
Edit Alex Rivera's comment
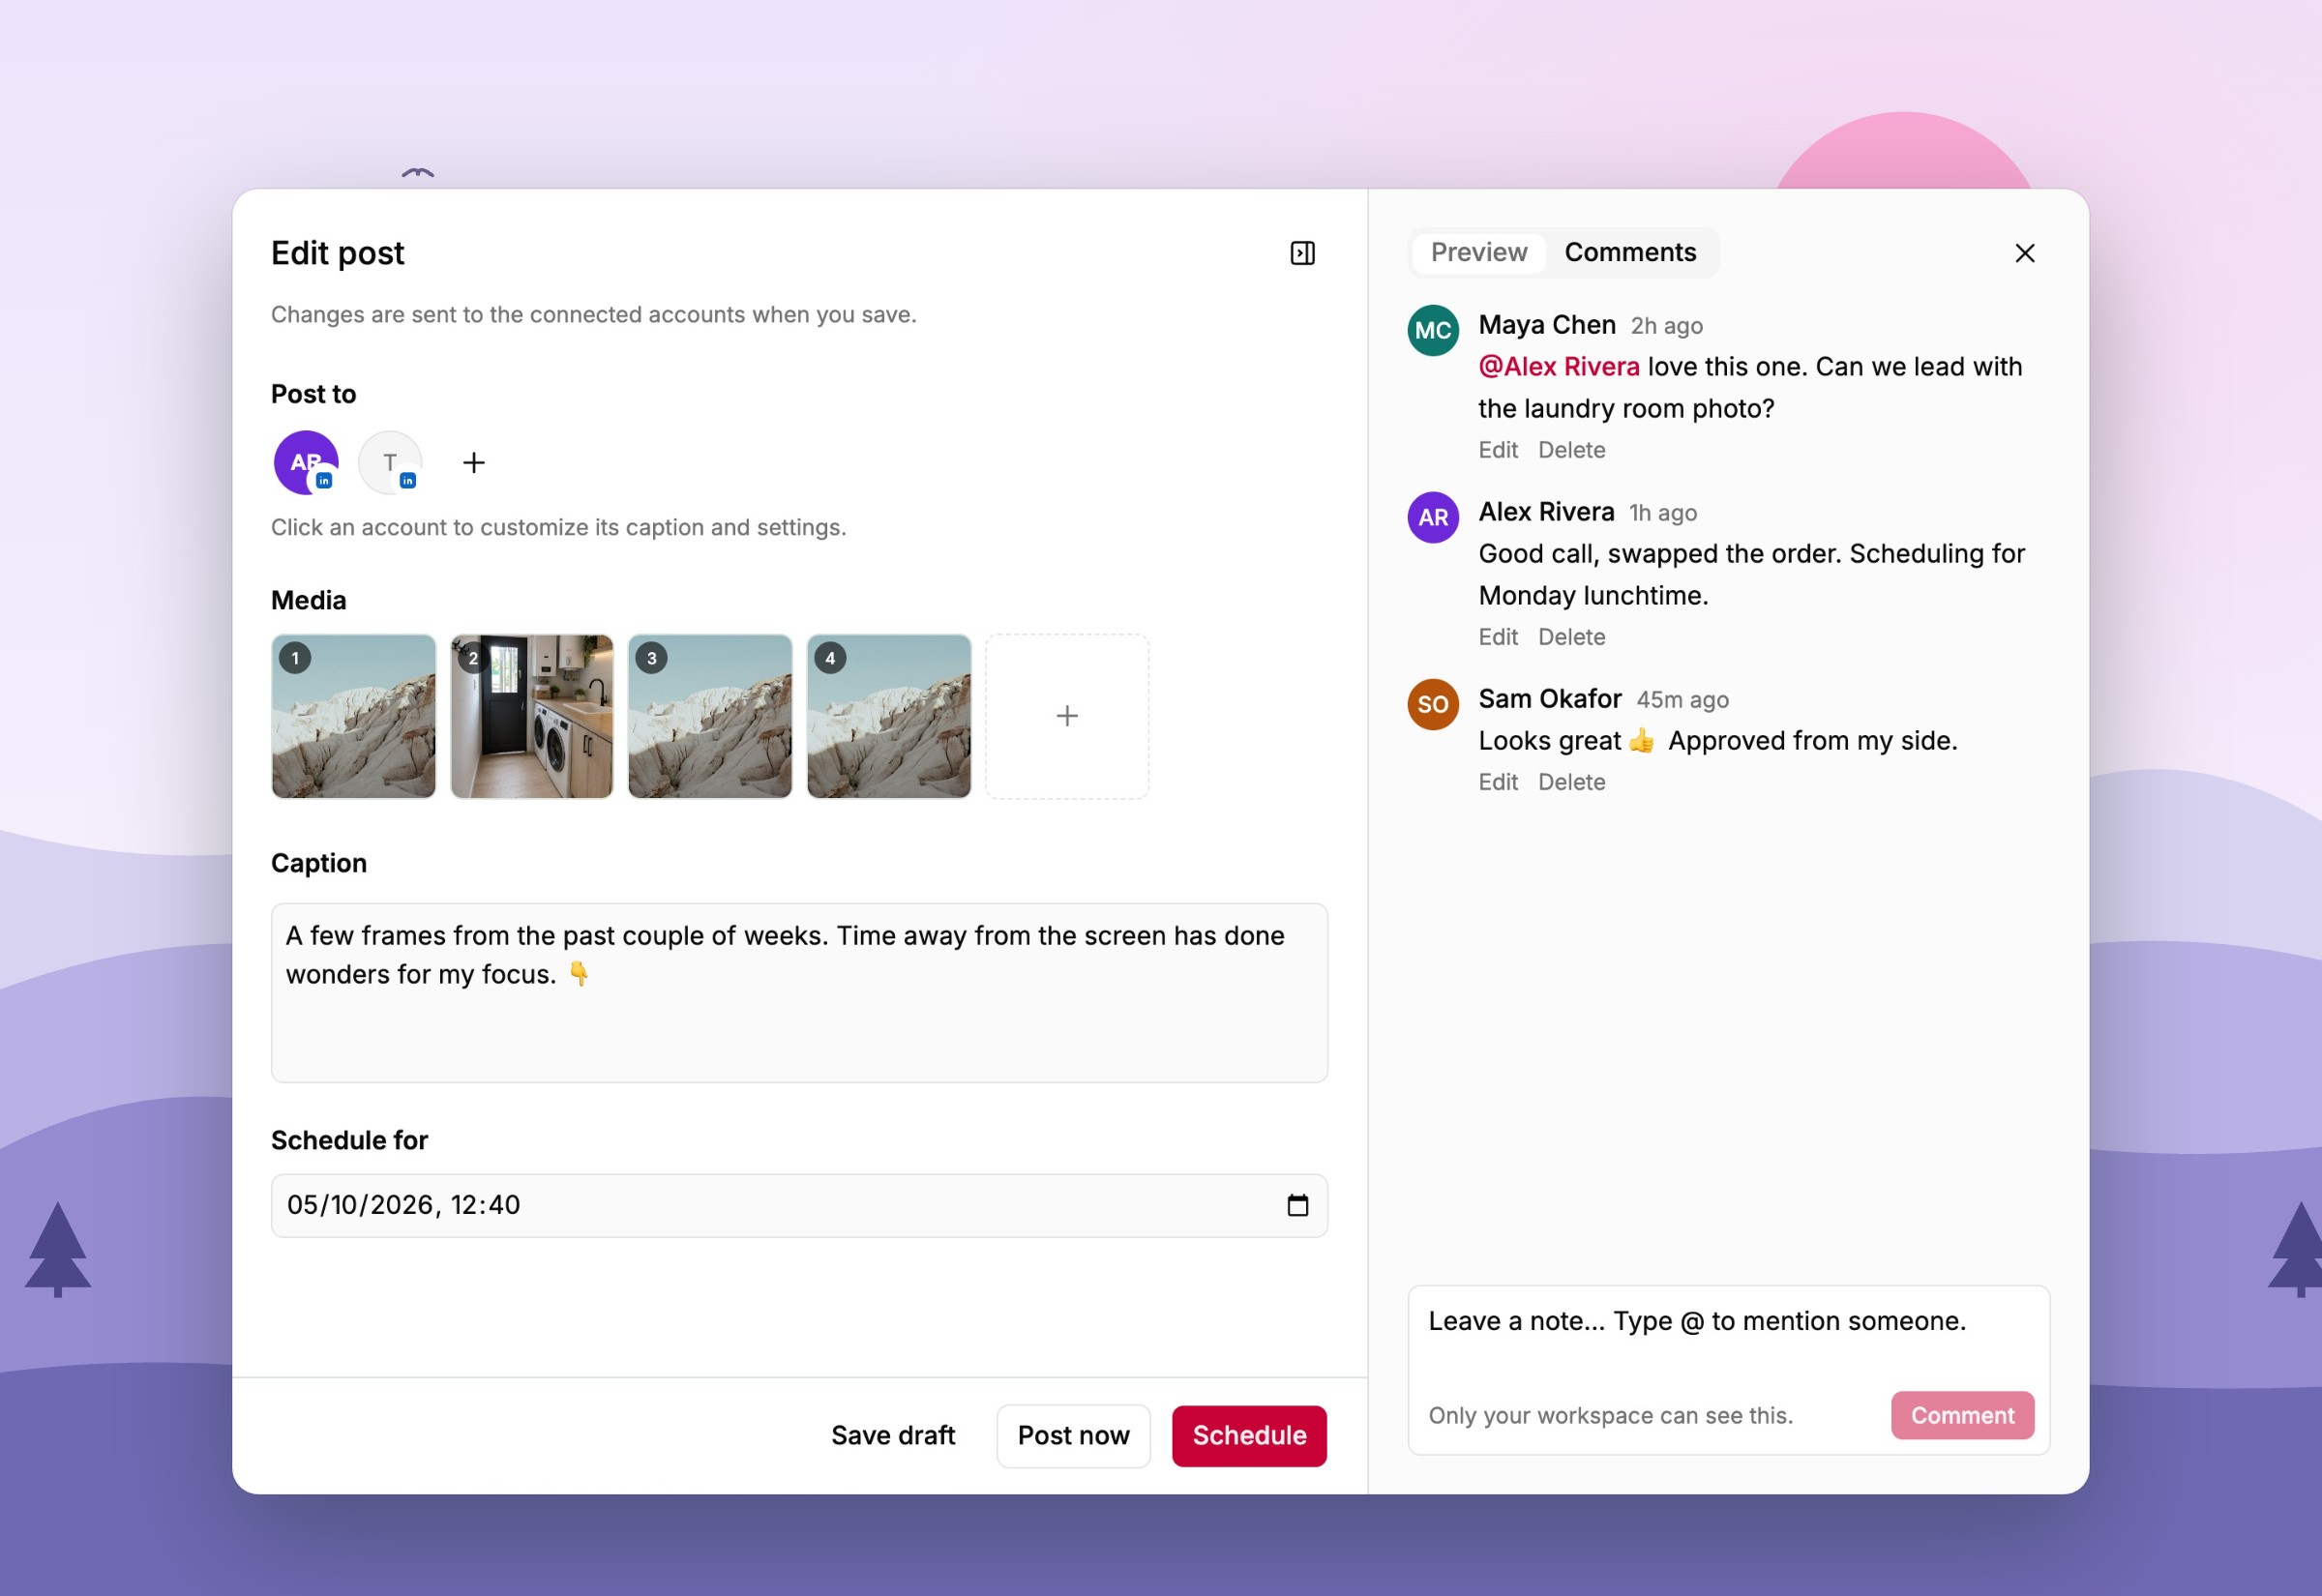tap(1497, 637)
